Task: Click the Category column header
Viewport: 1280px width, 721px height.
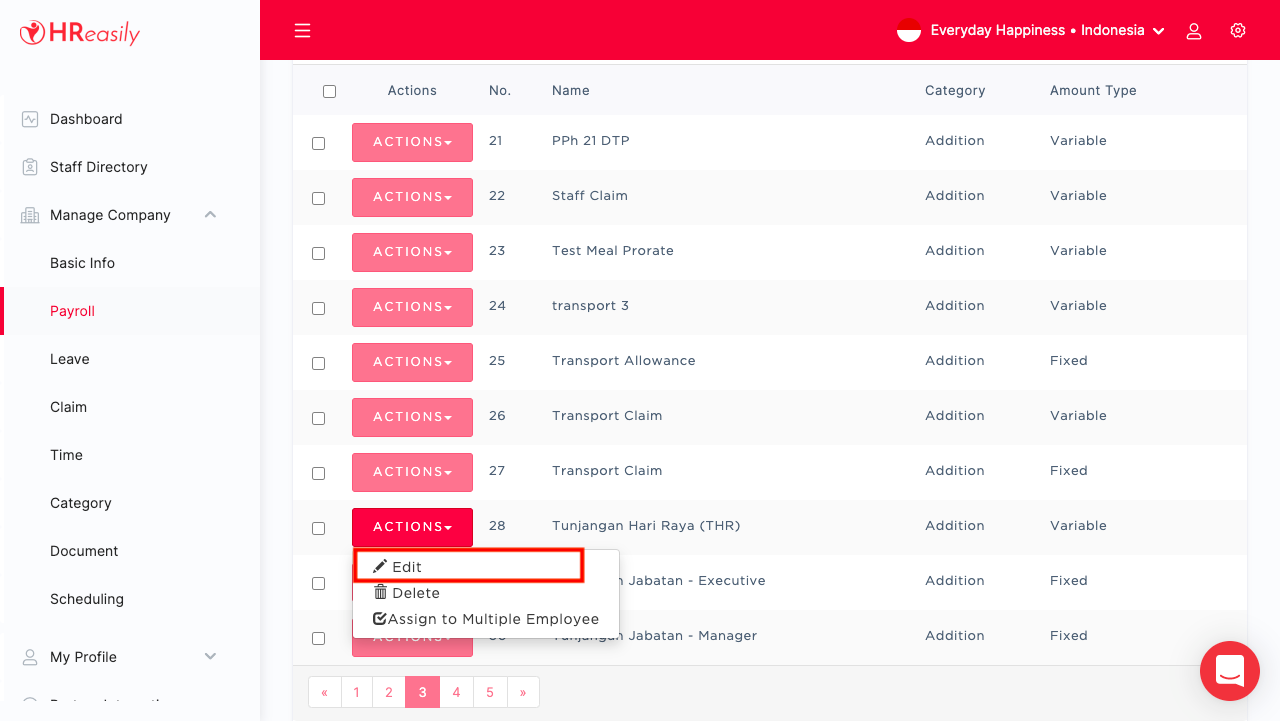Action: tap(955, 90)
